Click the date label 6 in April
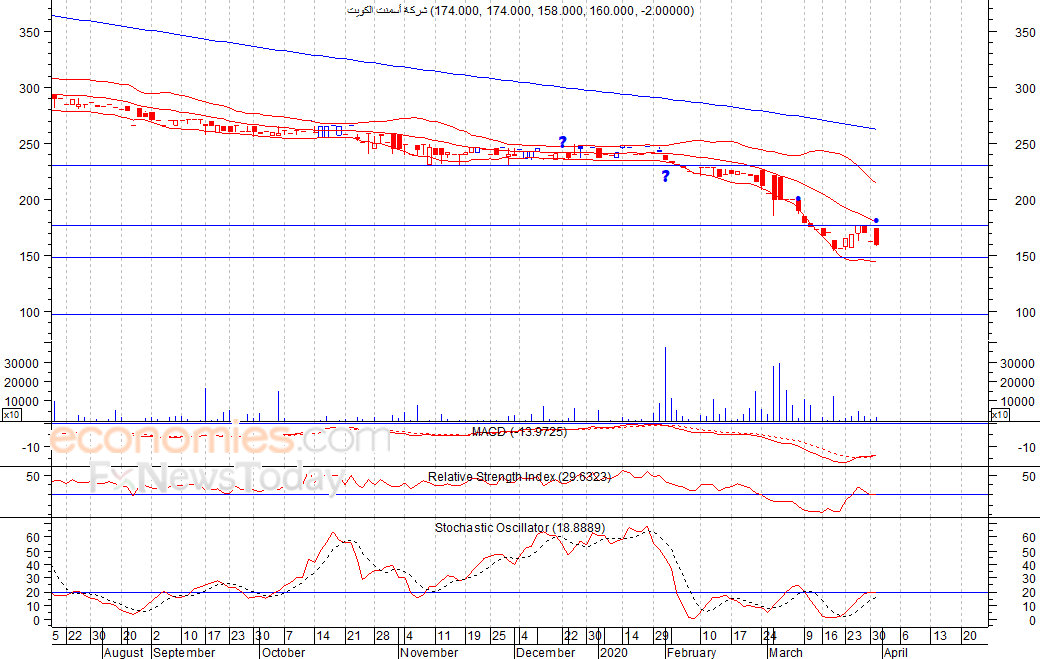This screenshot has width=1040, height=659. point(905,636)
